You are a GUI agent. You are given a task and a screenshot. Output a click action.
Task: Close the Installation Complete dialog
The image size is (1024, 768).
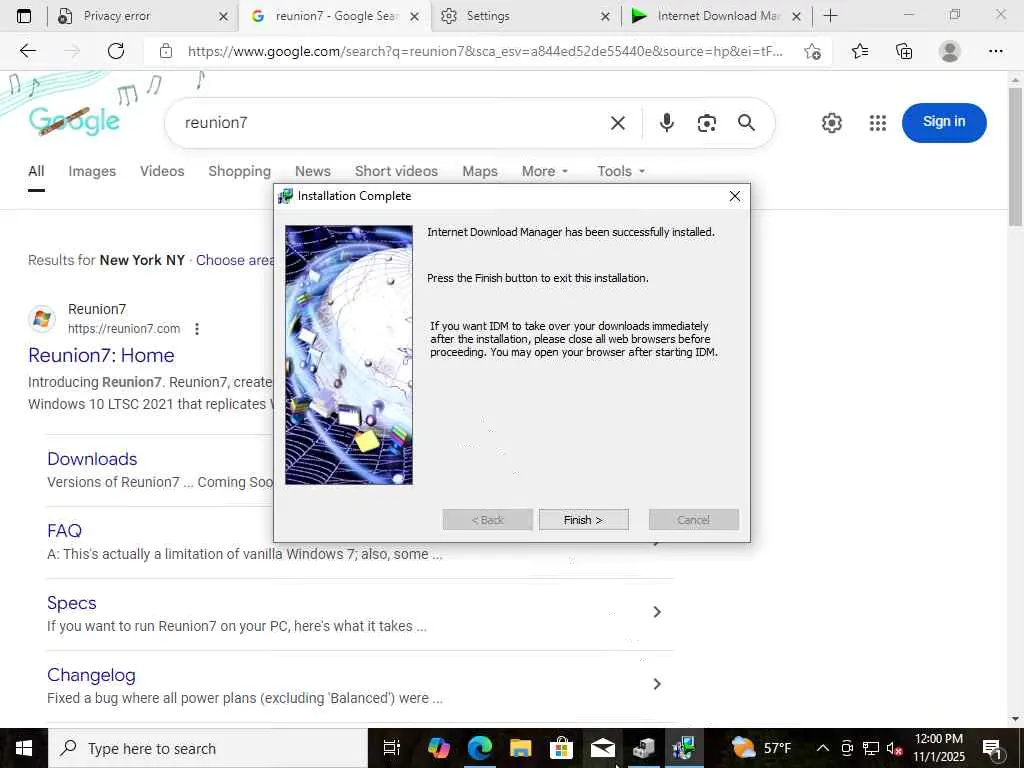[x=735, y=196]
